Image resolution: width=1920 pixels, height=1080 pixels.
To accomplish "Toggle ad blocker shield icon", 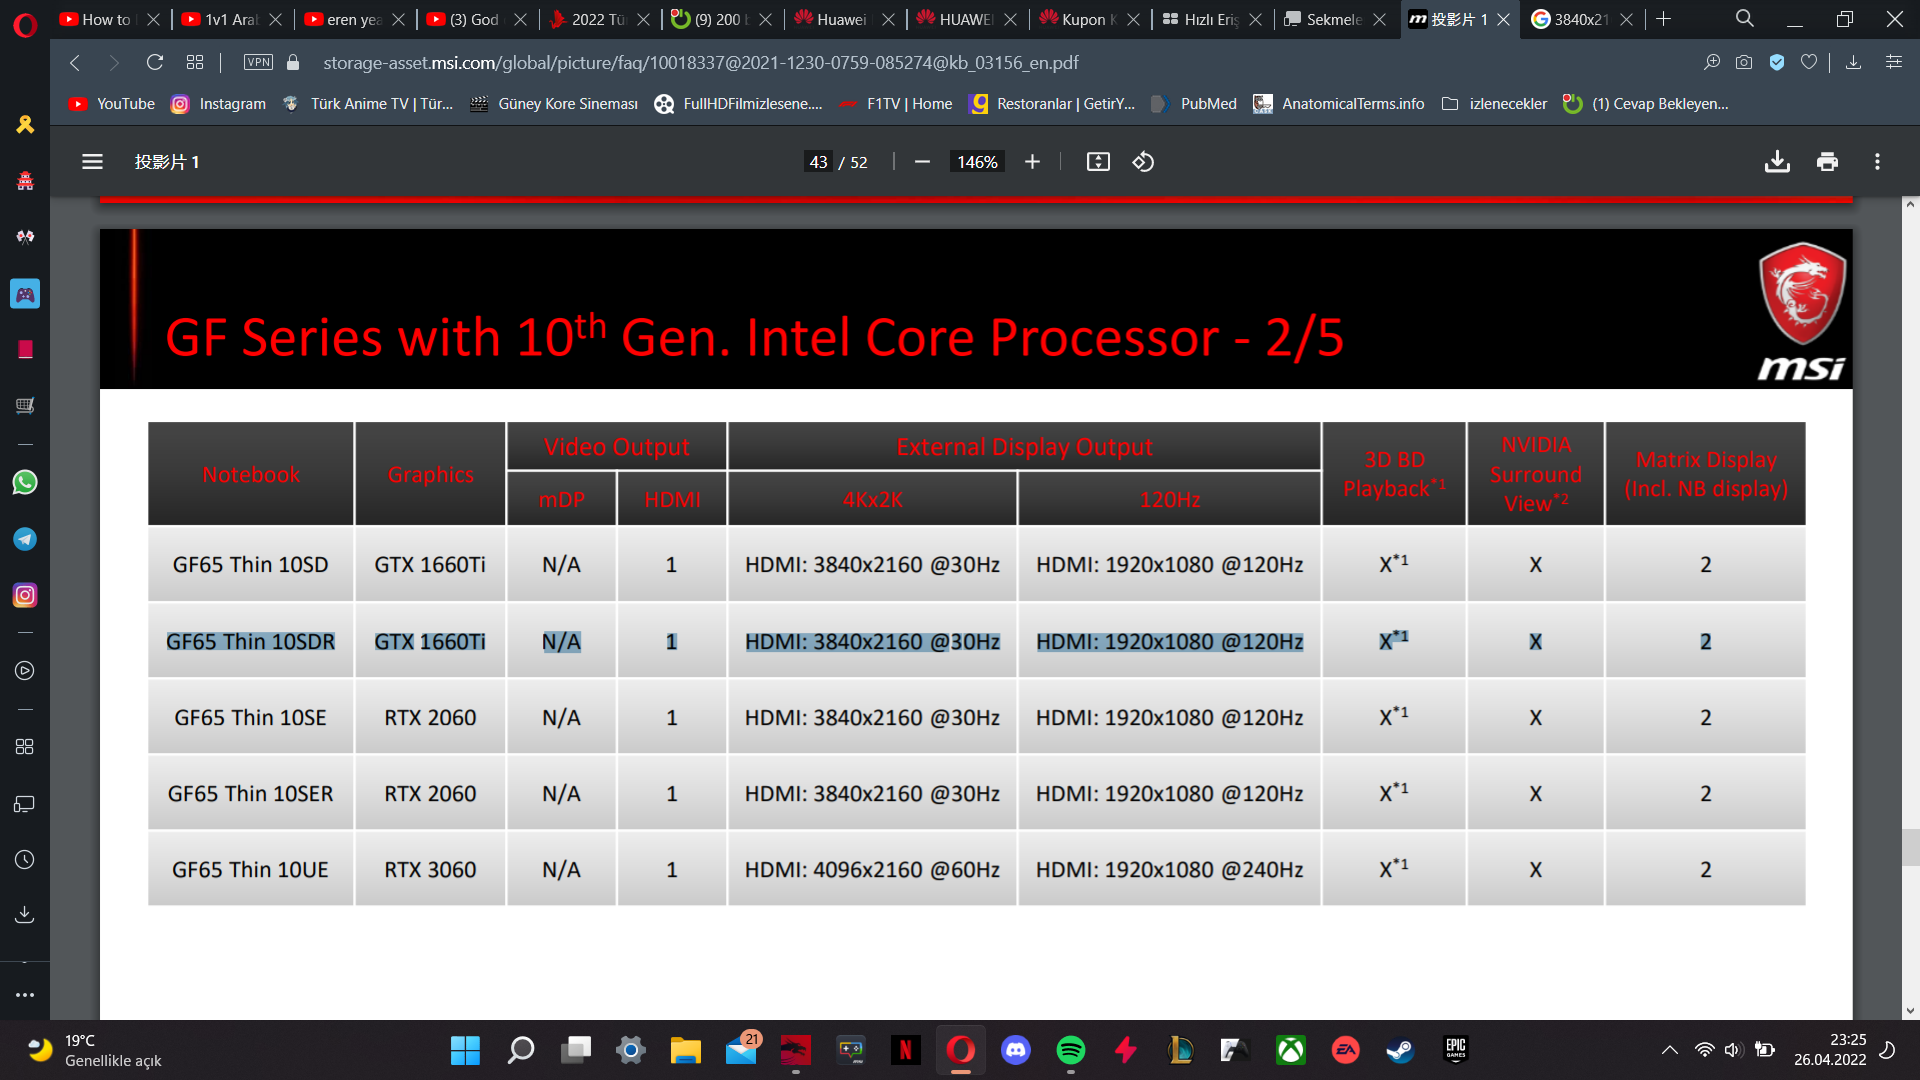I will click(1777, 62).
